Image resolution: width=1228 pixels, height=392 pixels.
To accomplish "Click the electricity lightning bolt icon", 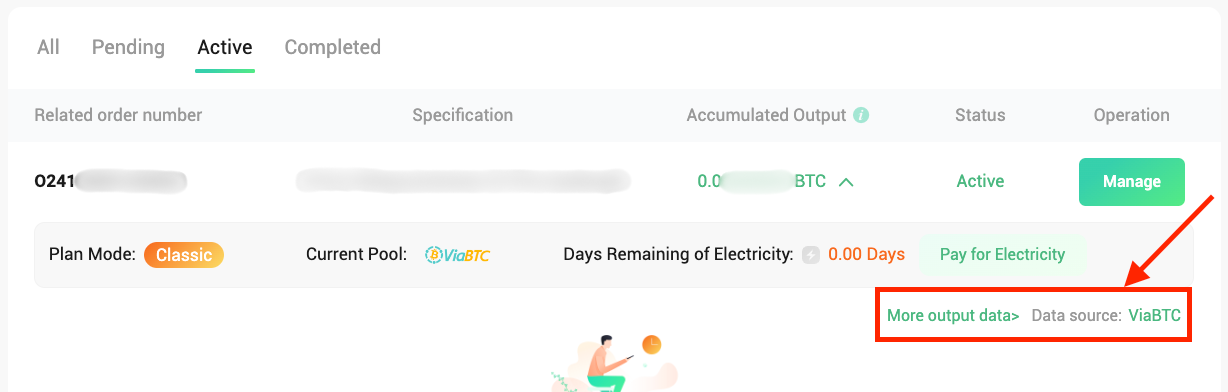I will click(811, 255).
